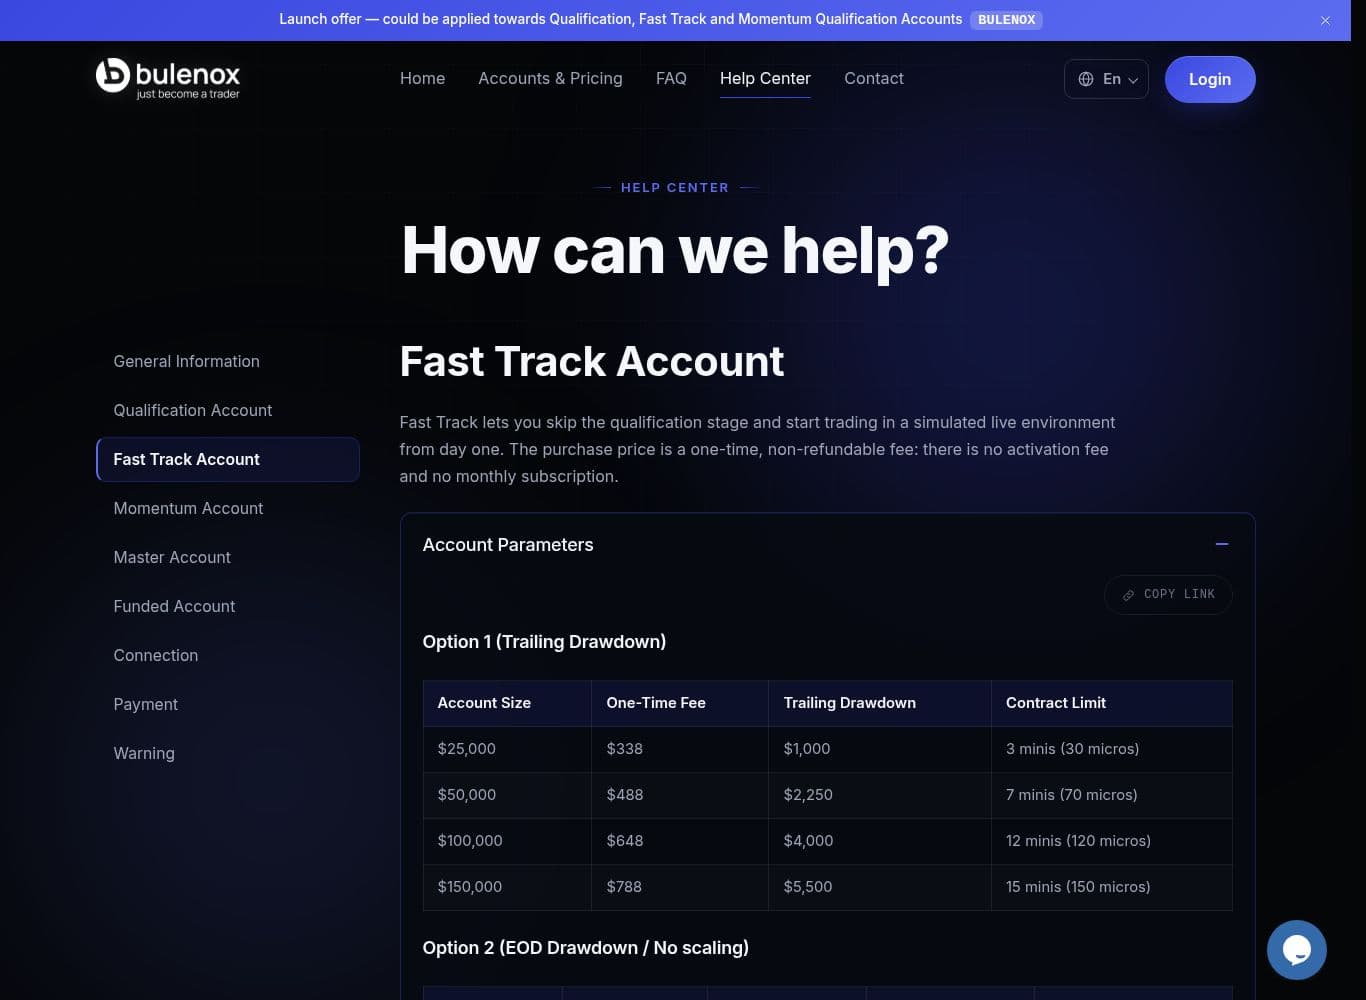Image resolution: width=1366 pixels, height=1000 pixels.
Task: Click the $1,000 trailing drawdown cell
Action: click(x=880, y=749)
